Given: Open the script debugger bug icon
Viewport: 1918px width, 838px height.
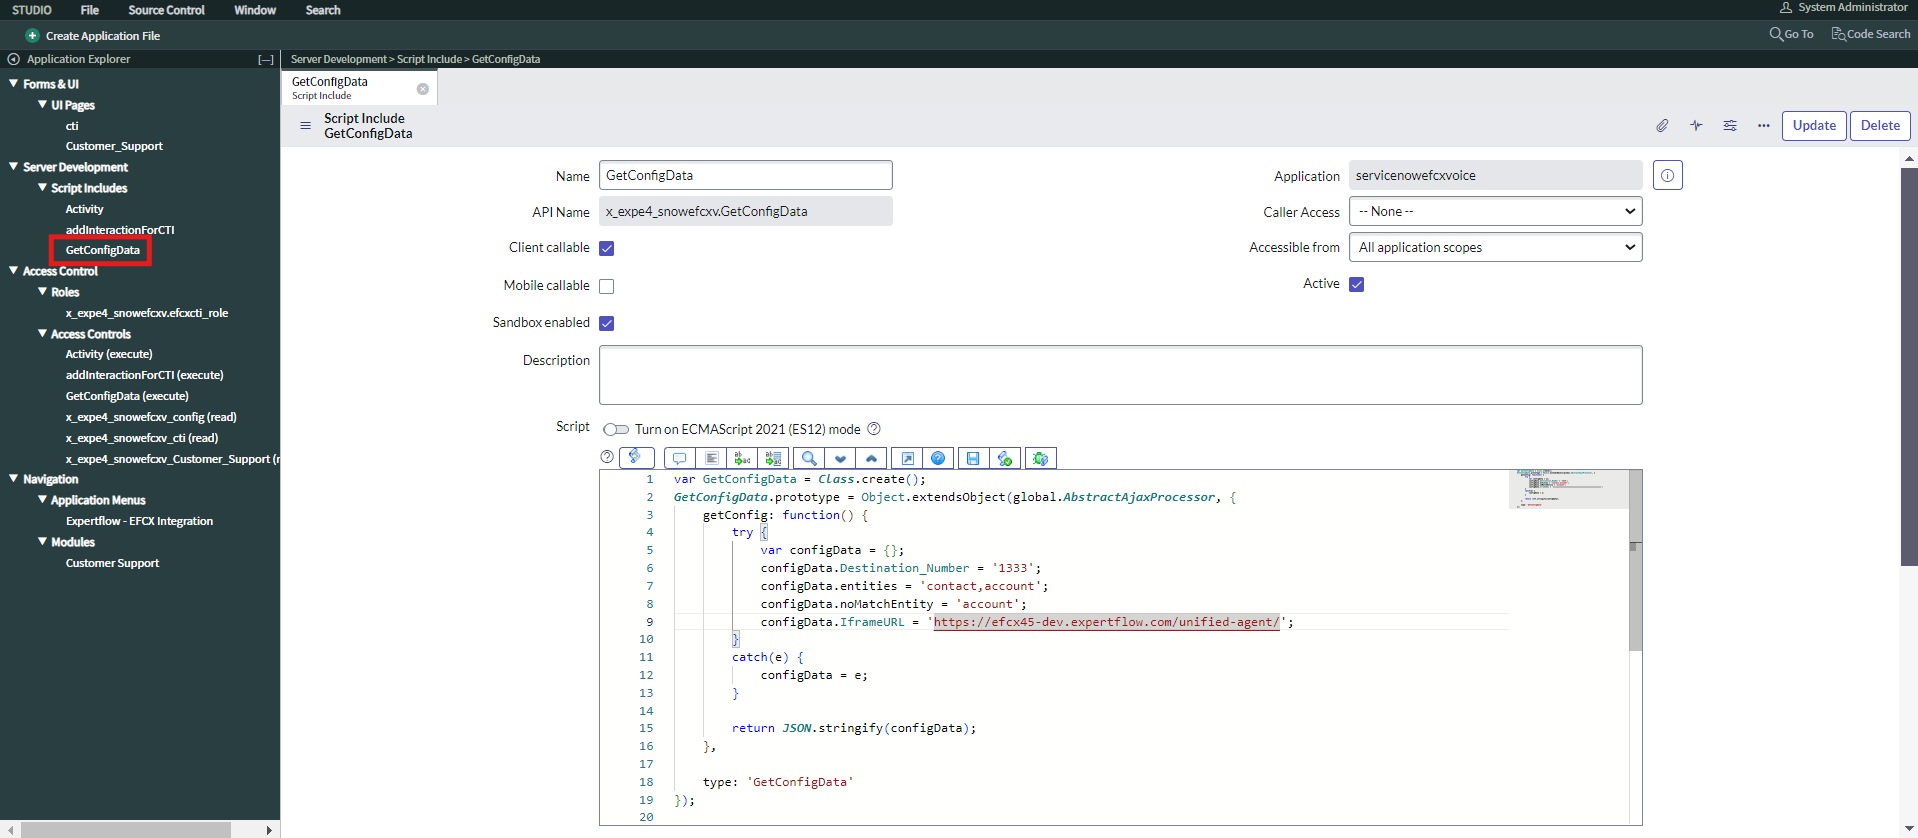Looking at the screenshot, I should (x=1041, y=458).
